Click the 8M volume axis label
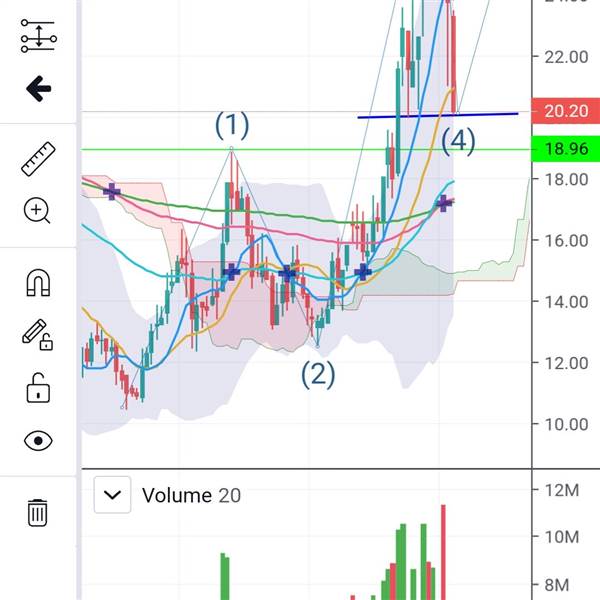The image size is (600, 600). point(557,585)
